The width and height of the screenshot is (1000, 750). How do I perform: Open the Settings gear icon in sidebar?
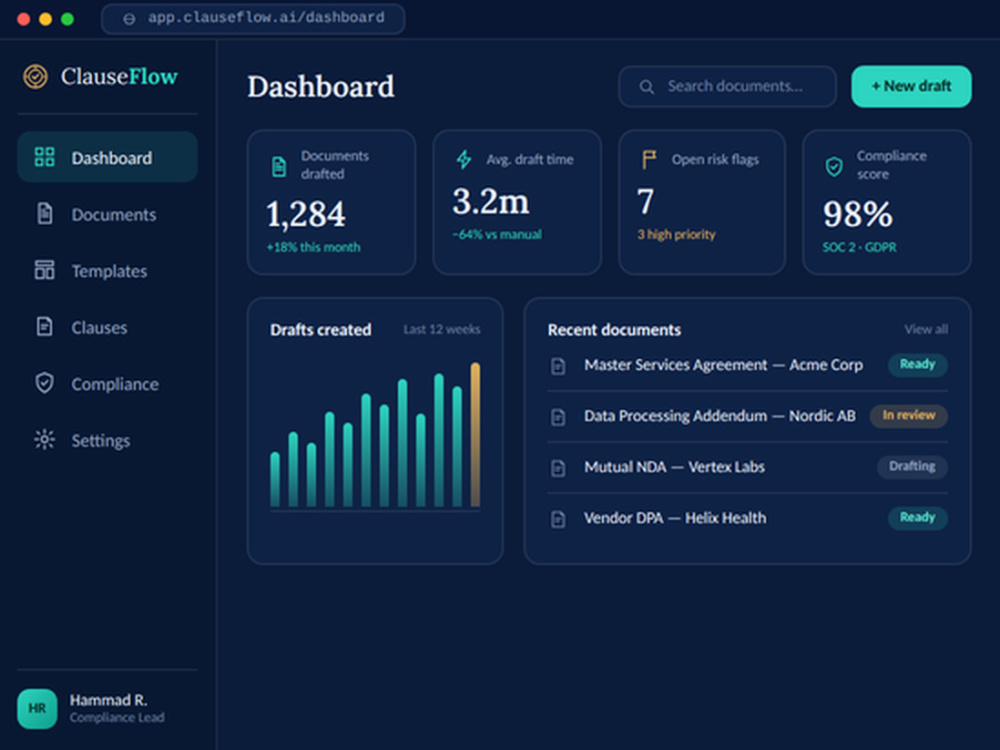[x=45, y=439]
